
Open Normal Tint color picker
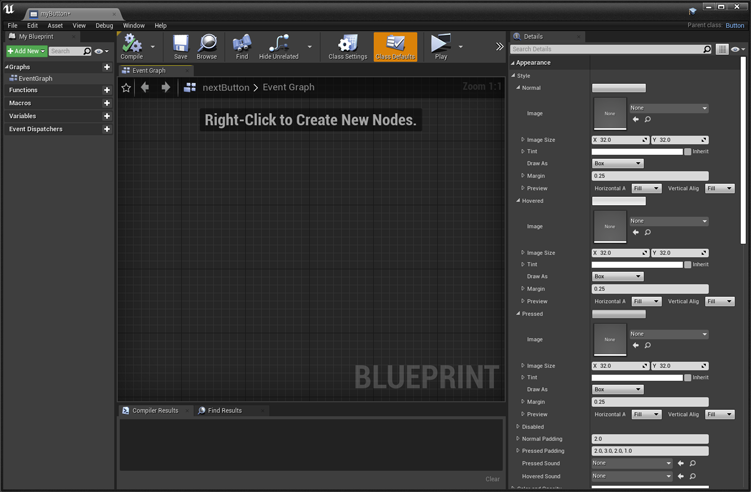point(637,151)
